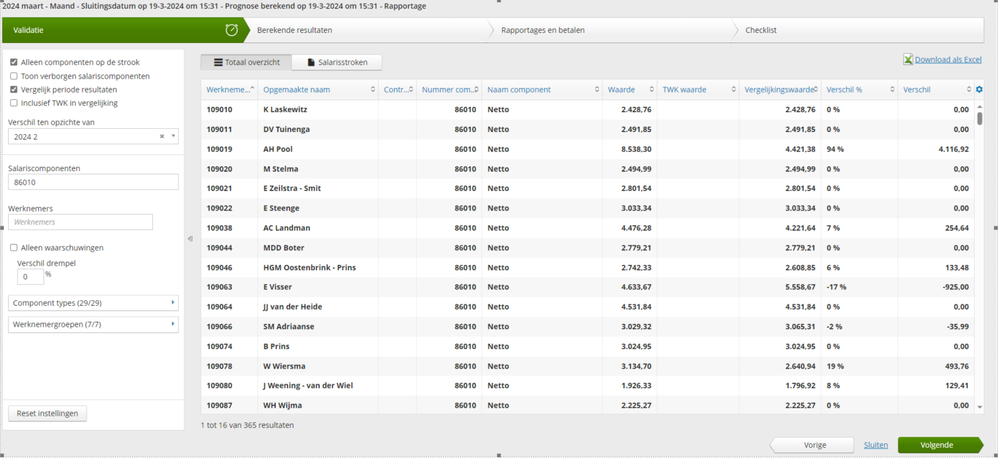The image size is (998, 464).
Task: Sort by Verschil % column arrows
Action: (x=892, y=90)
